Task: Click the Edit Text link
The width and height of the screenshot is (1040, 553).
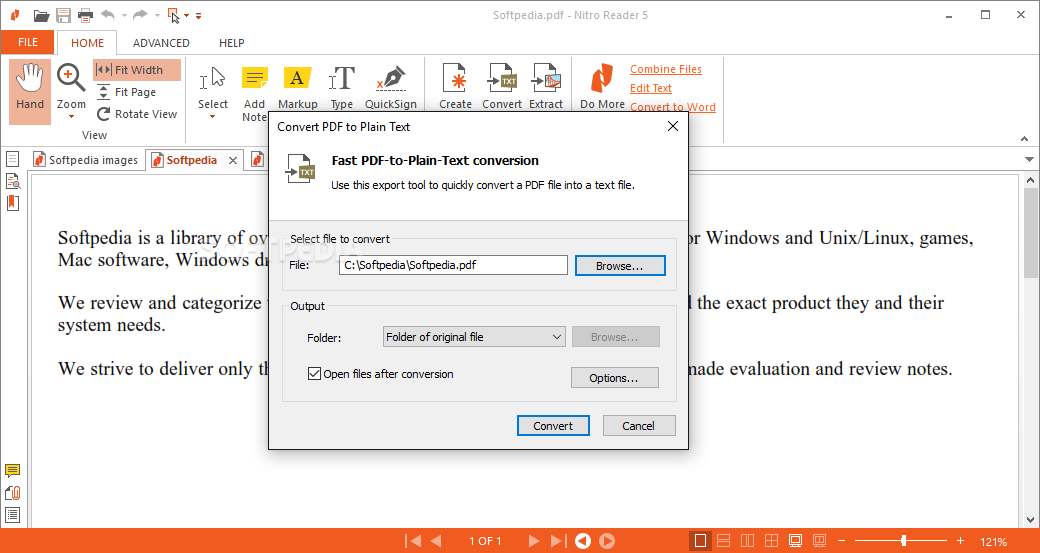Action: pos(651,88)
